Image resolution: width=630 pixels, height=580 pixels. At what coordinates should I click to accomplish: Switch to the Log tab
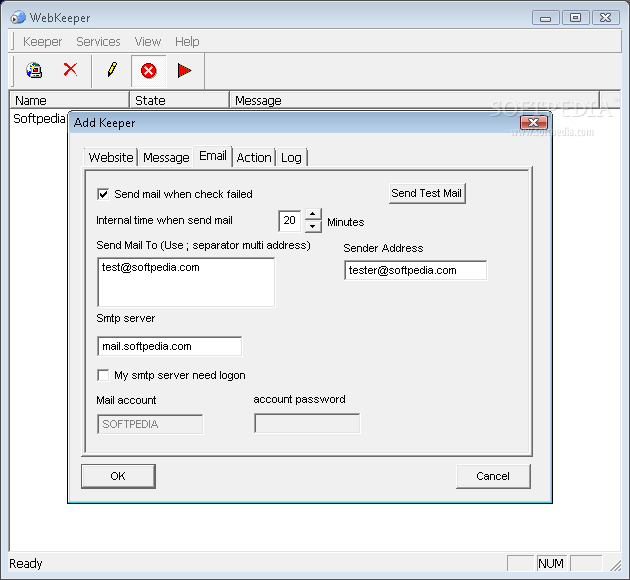291,157
